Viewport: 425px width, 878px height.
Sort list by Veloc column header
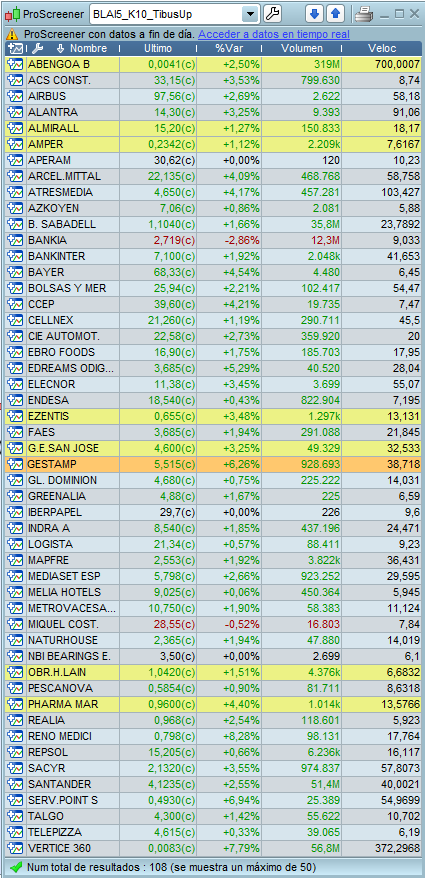(382, 48)
